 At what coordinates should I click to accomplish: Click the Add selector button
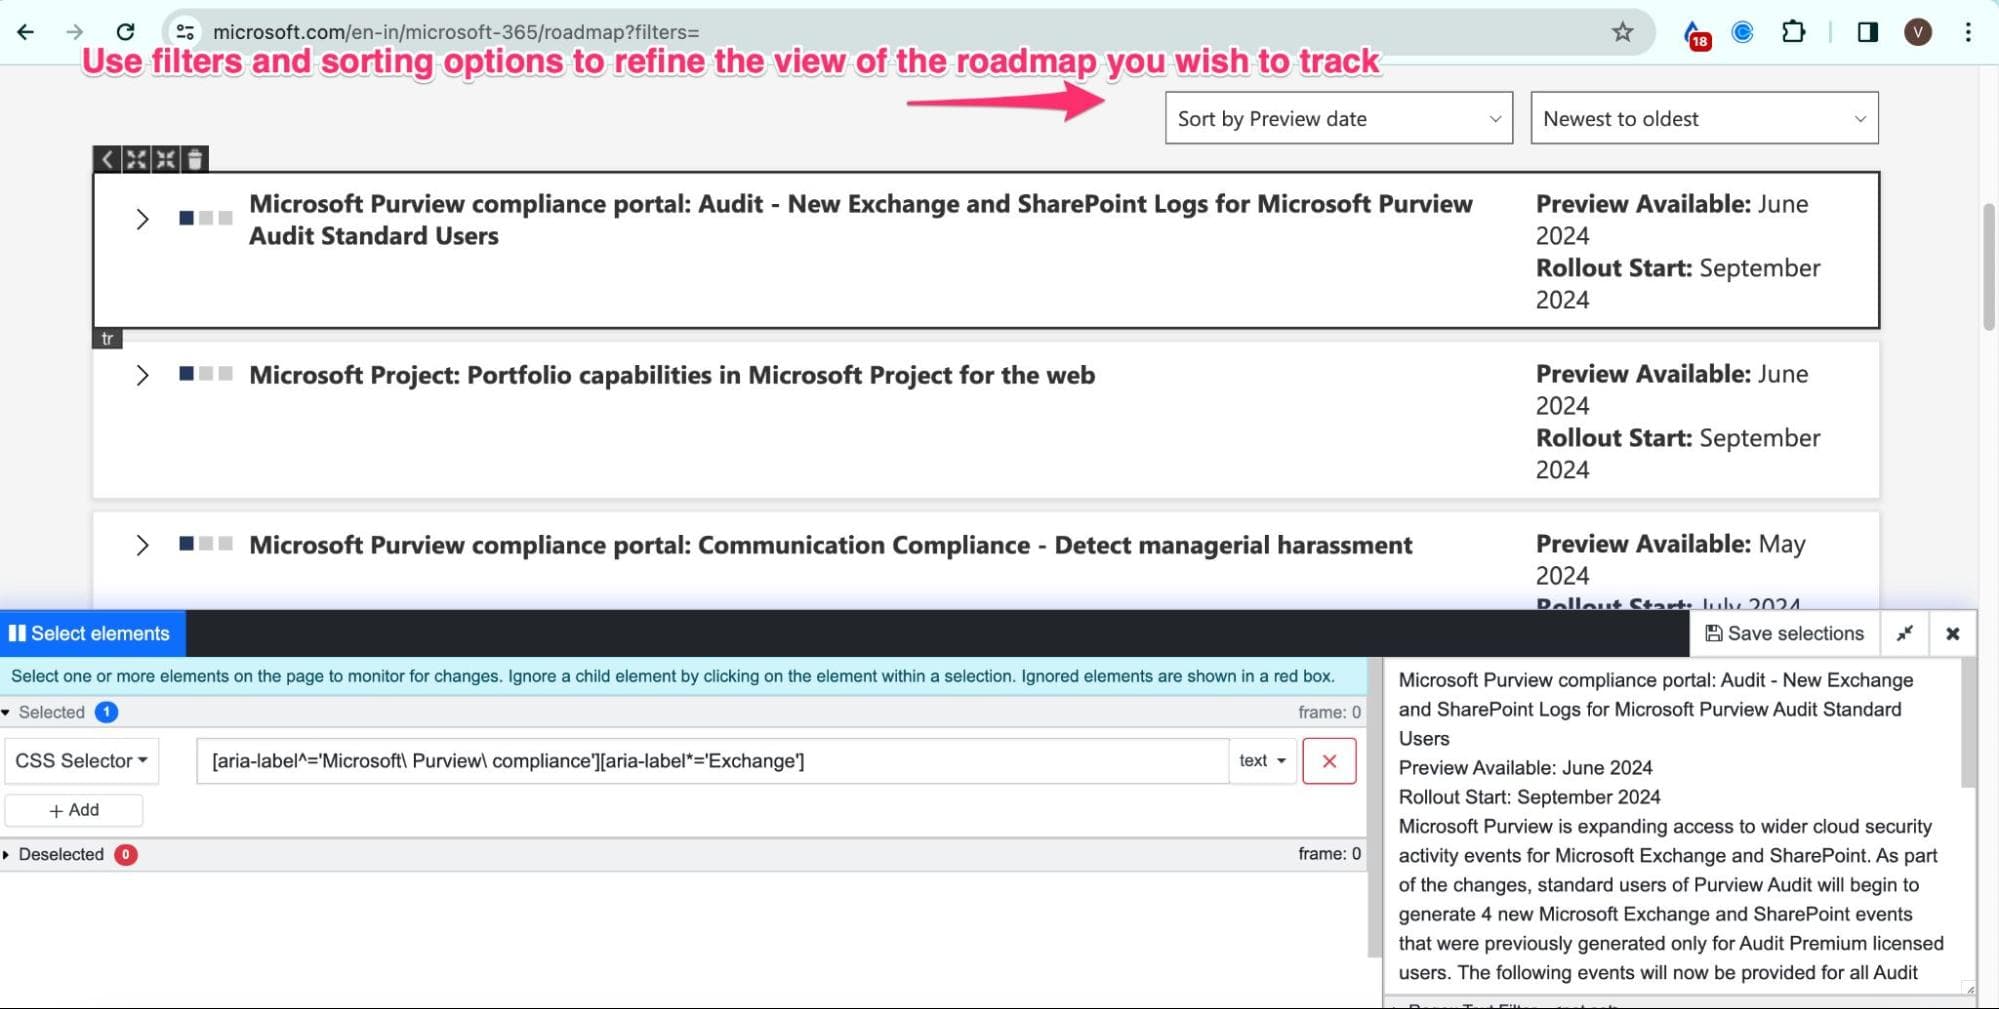(74, 810)
